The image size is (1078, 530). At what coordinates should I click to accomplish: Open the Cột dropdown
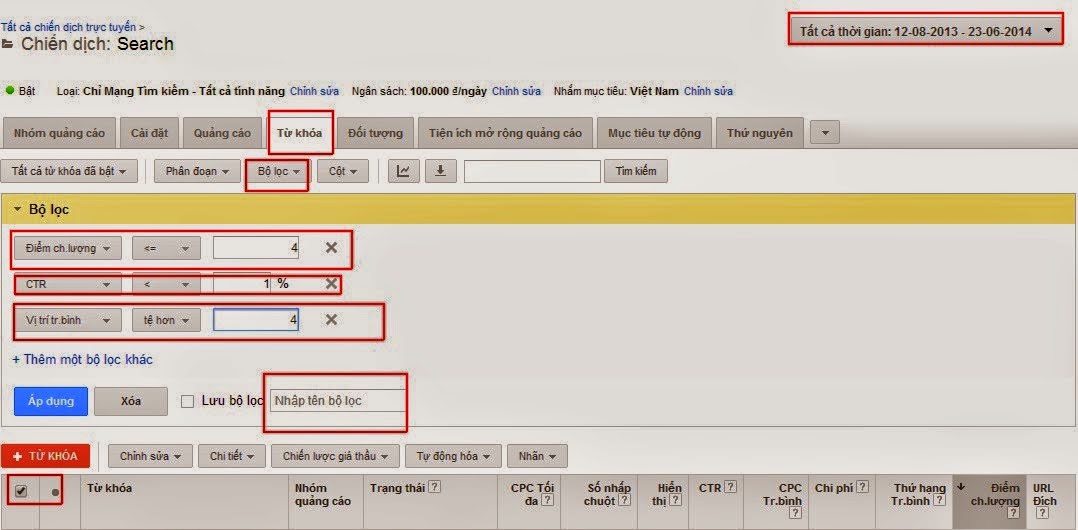point(343,171)
